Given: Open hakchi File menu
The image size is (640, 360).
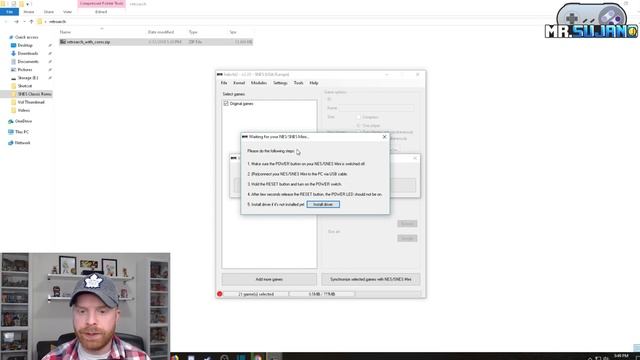Looking at the screenshot, I should click(224, 83).
